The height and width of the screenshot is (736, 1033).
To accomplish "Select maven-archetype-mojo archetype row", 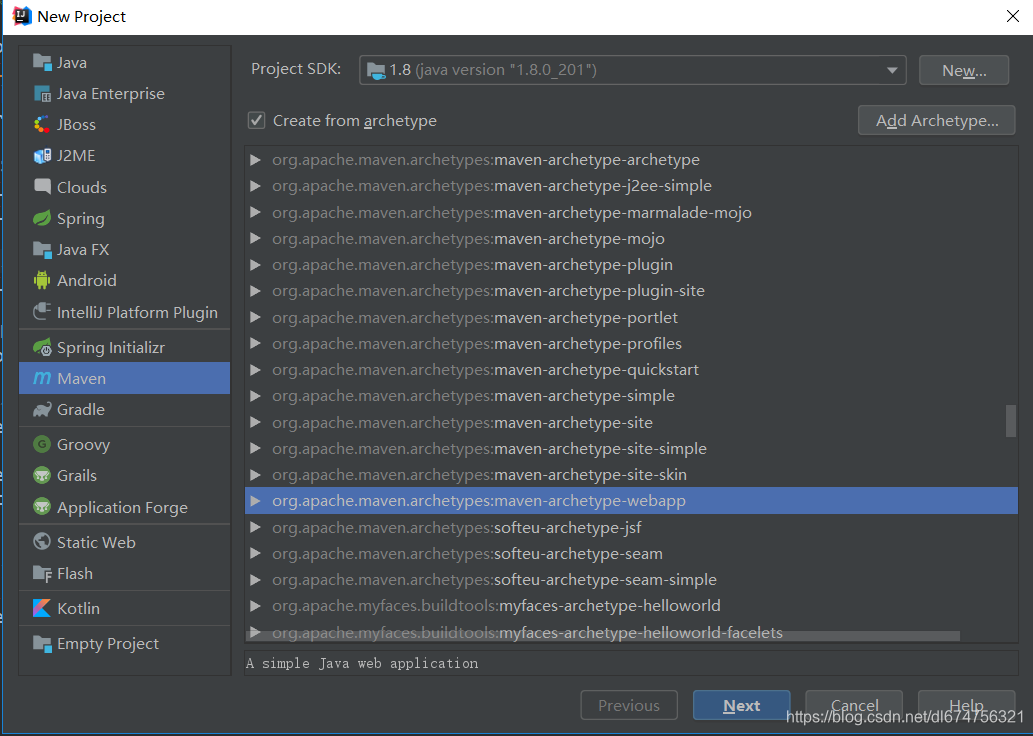I will click(x=631, y=239).
